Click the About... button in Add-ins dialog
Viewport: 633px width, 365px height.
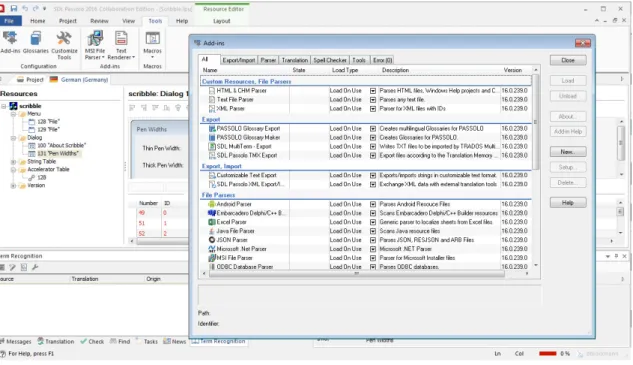tap(568, 117)
